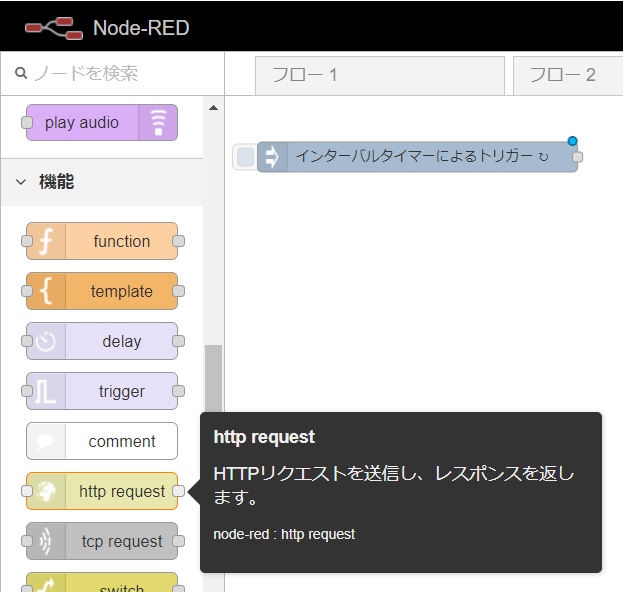Click the tcp request node output port
This screenshot has height=592, width=623.
pos(178,541)
